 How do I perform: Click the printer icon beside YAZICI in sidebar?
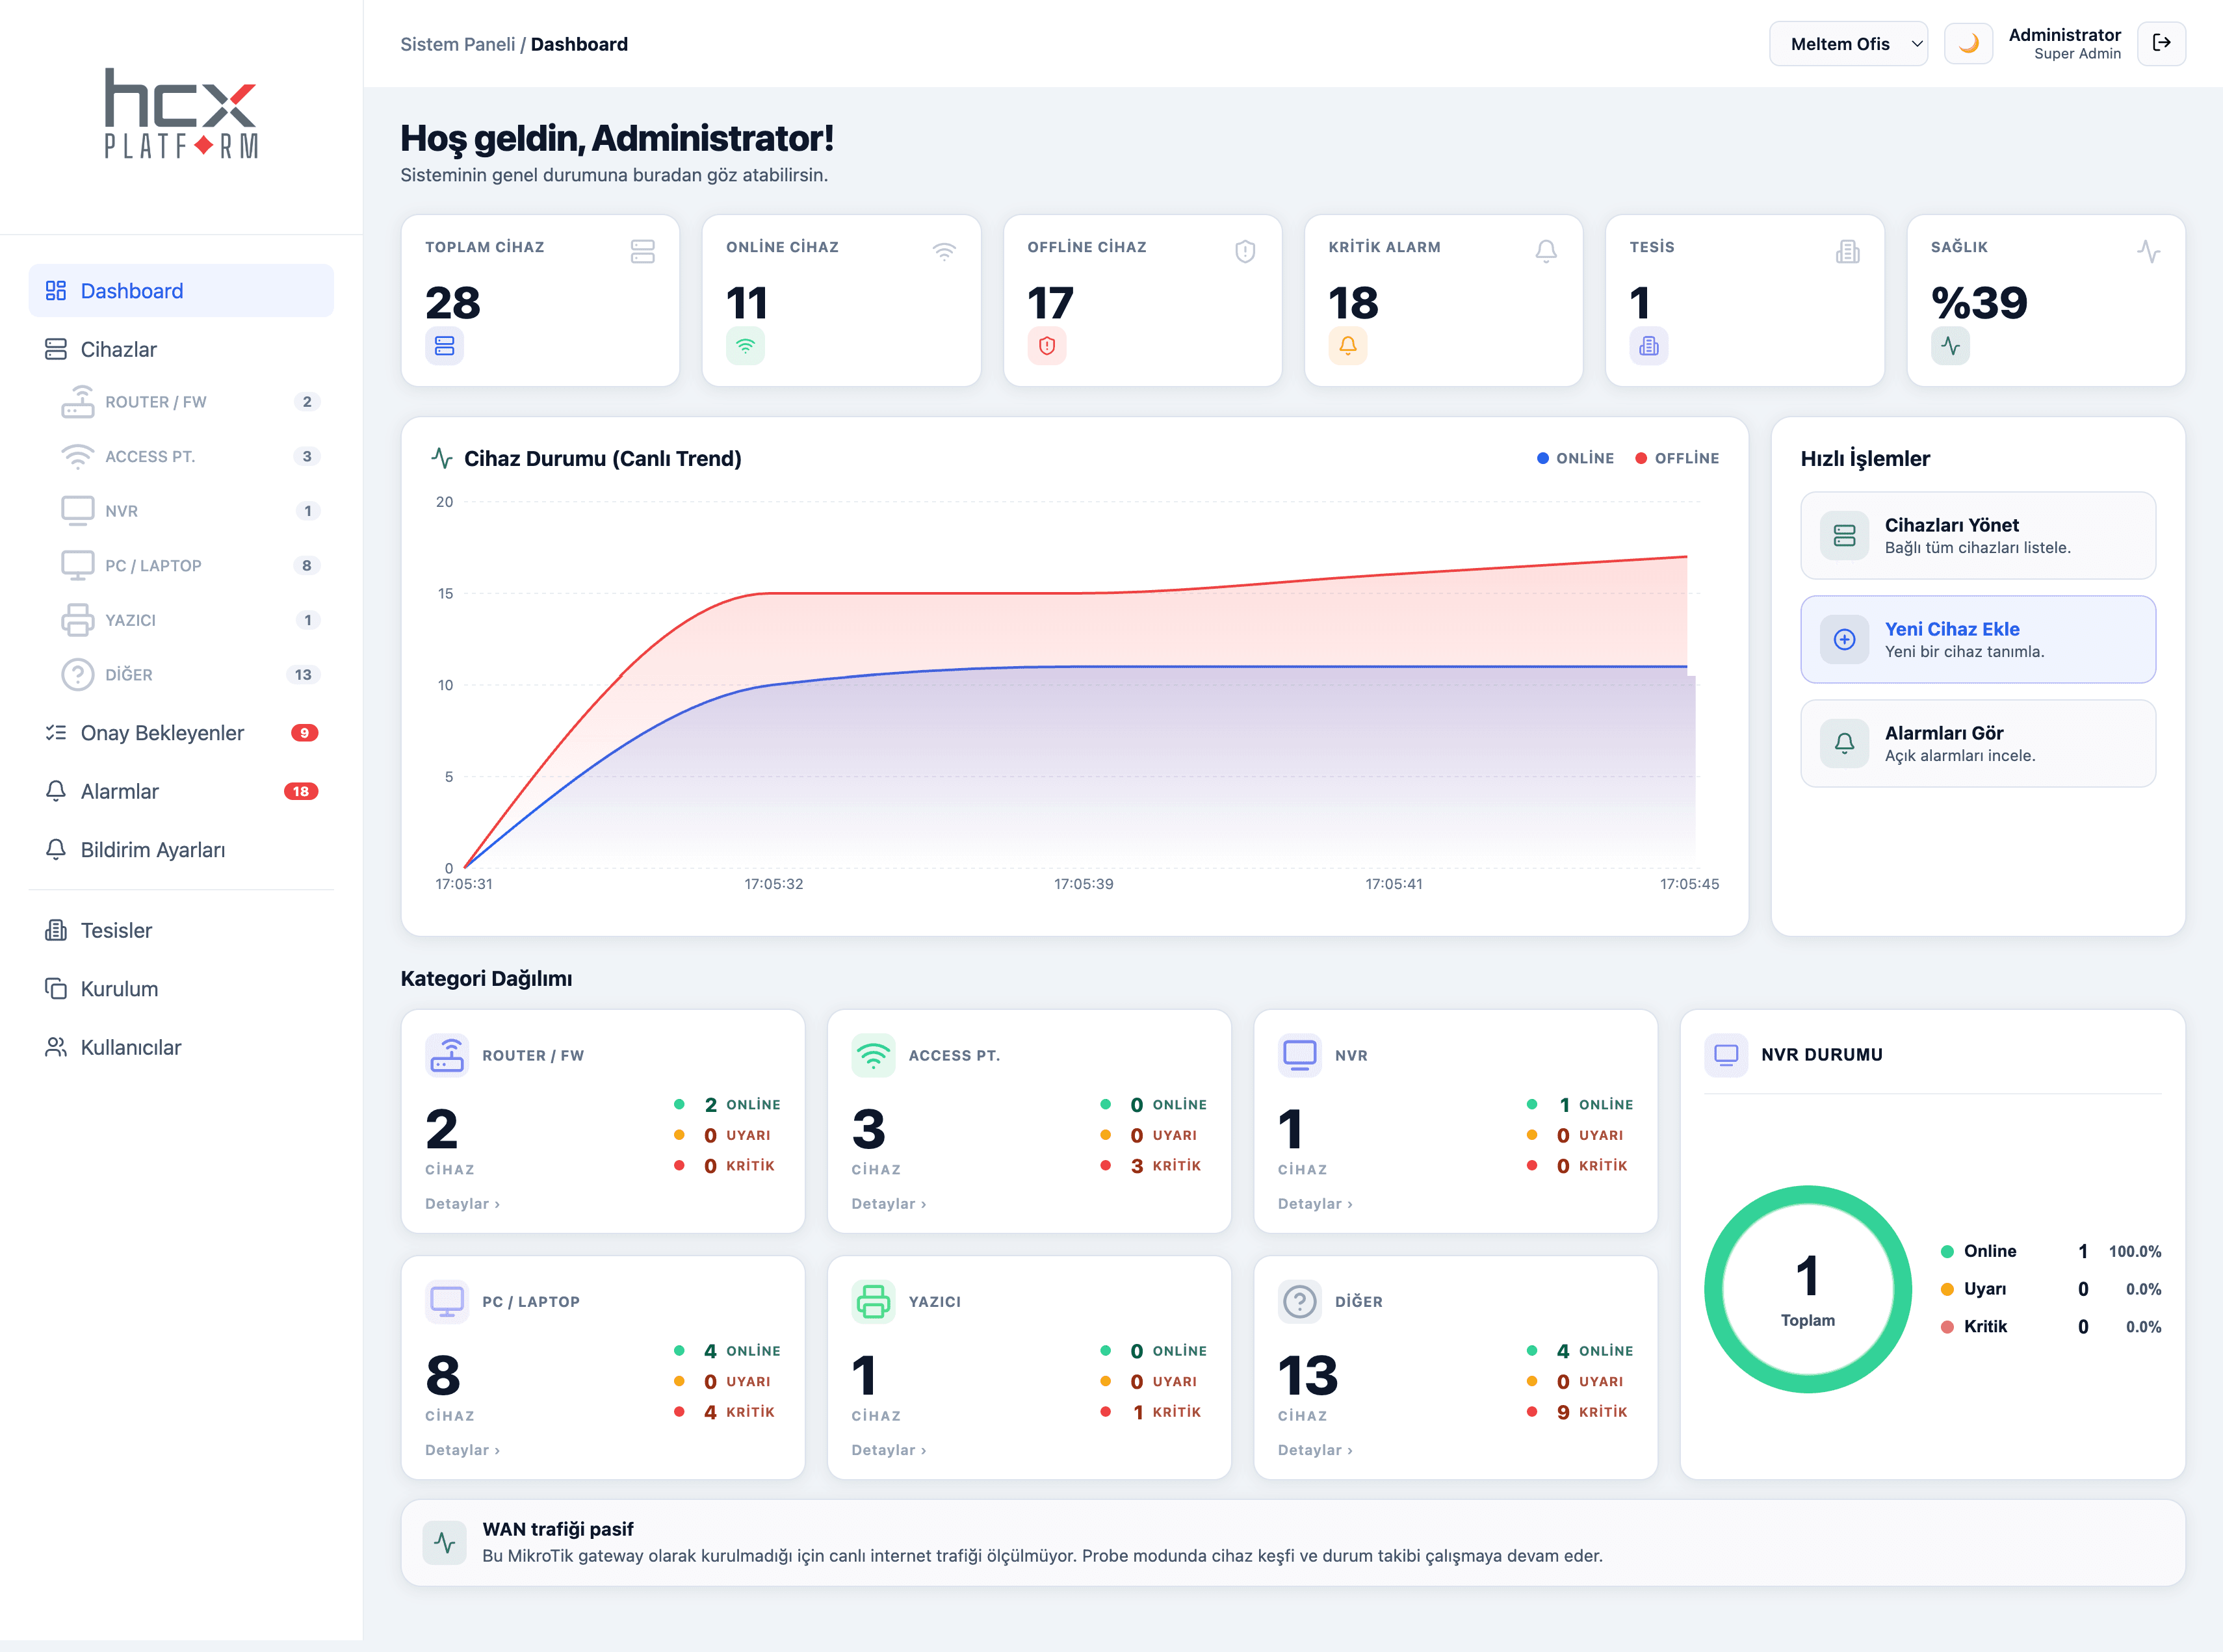(x=78, y=620)
